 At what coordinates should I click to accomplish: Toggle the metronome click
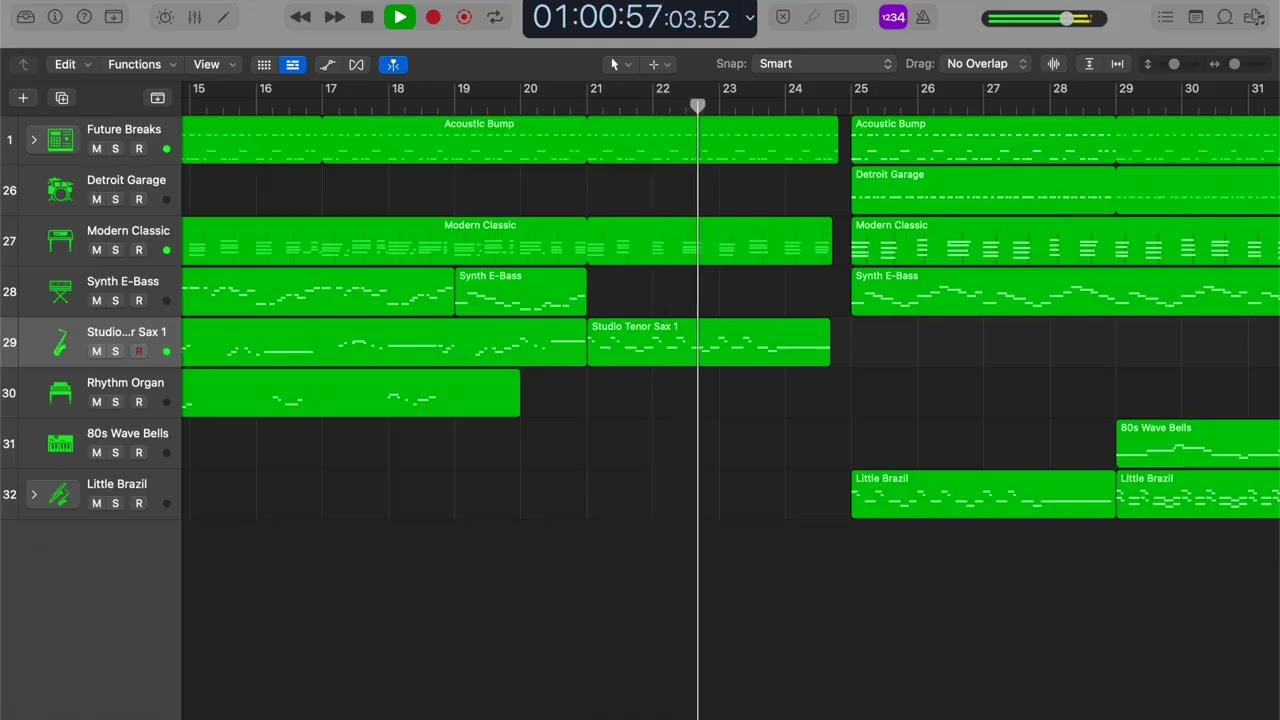point(923,17)
